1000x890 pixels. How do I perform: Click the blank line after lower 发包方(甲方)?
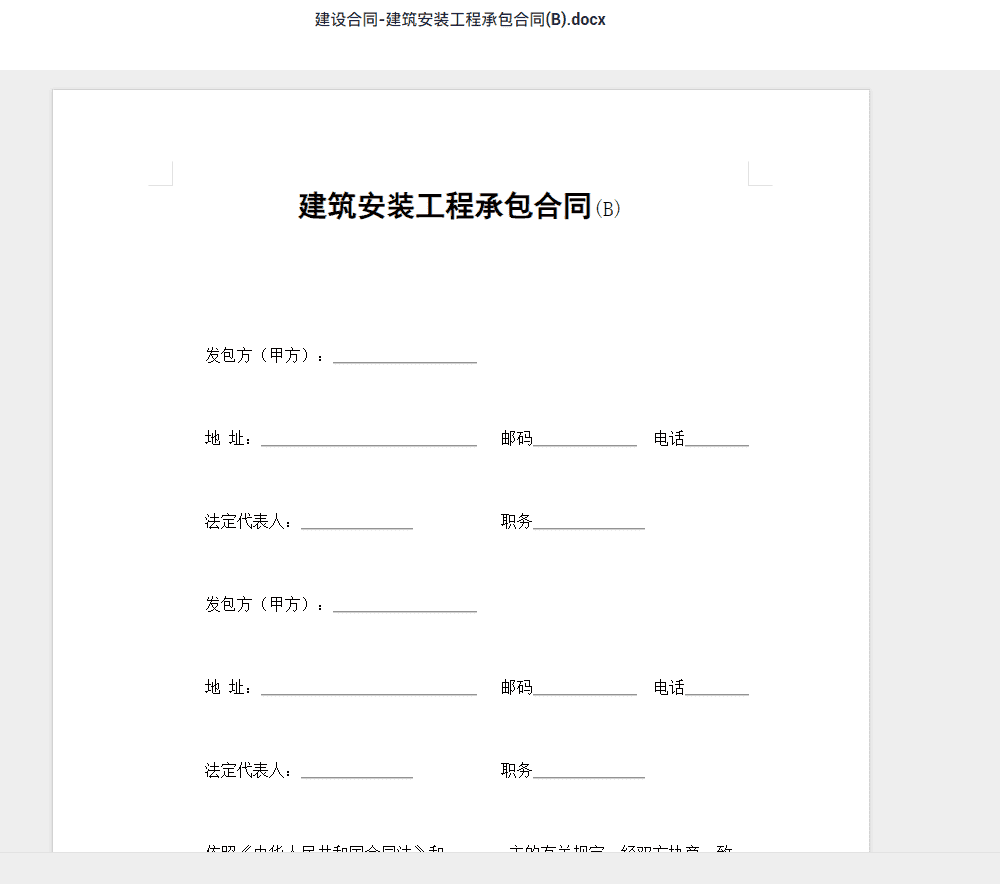tap(405, 610)
